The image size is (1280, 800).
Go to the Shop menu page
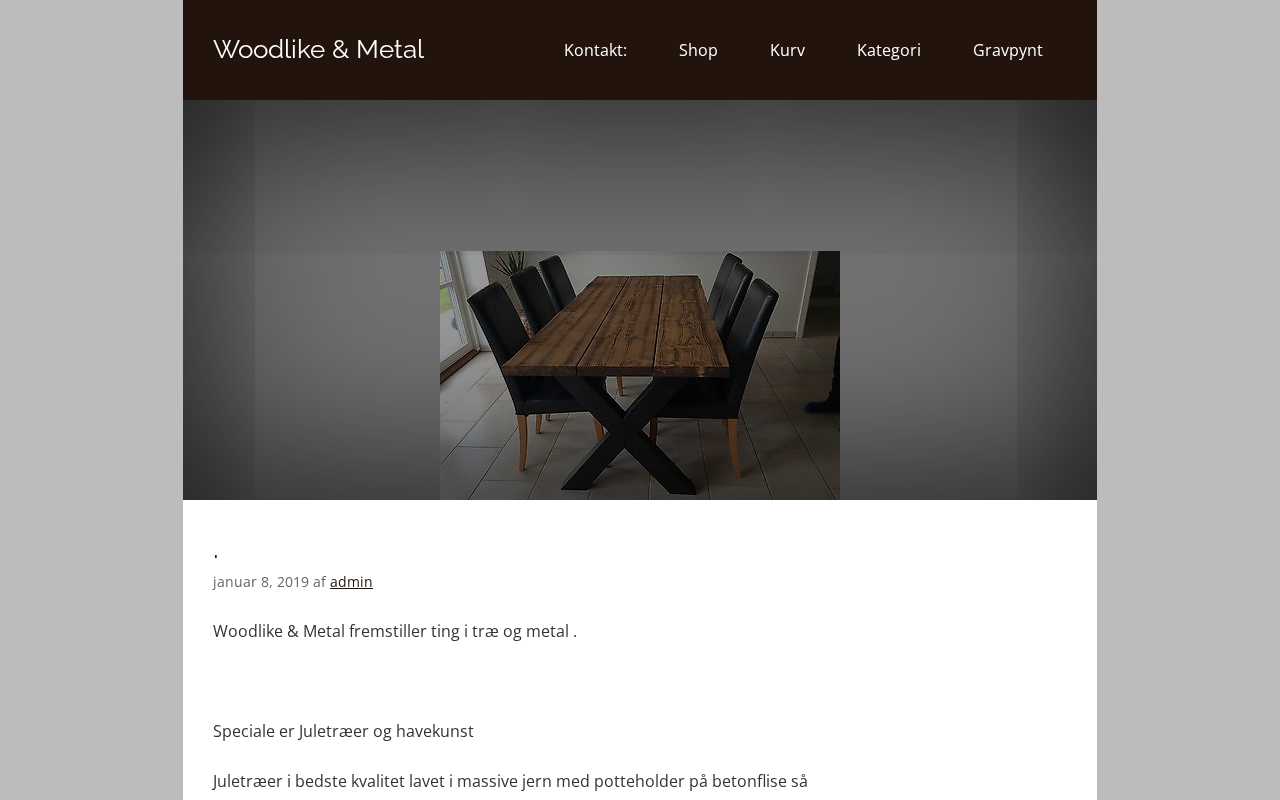(698, 50)
